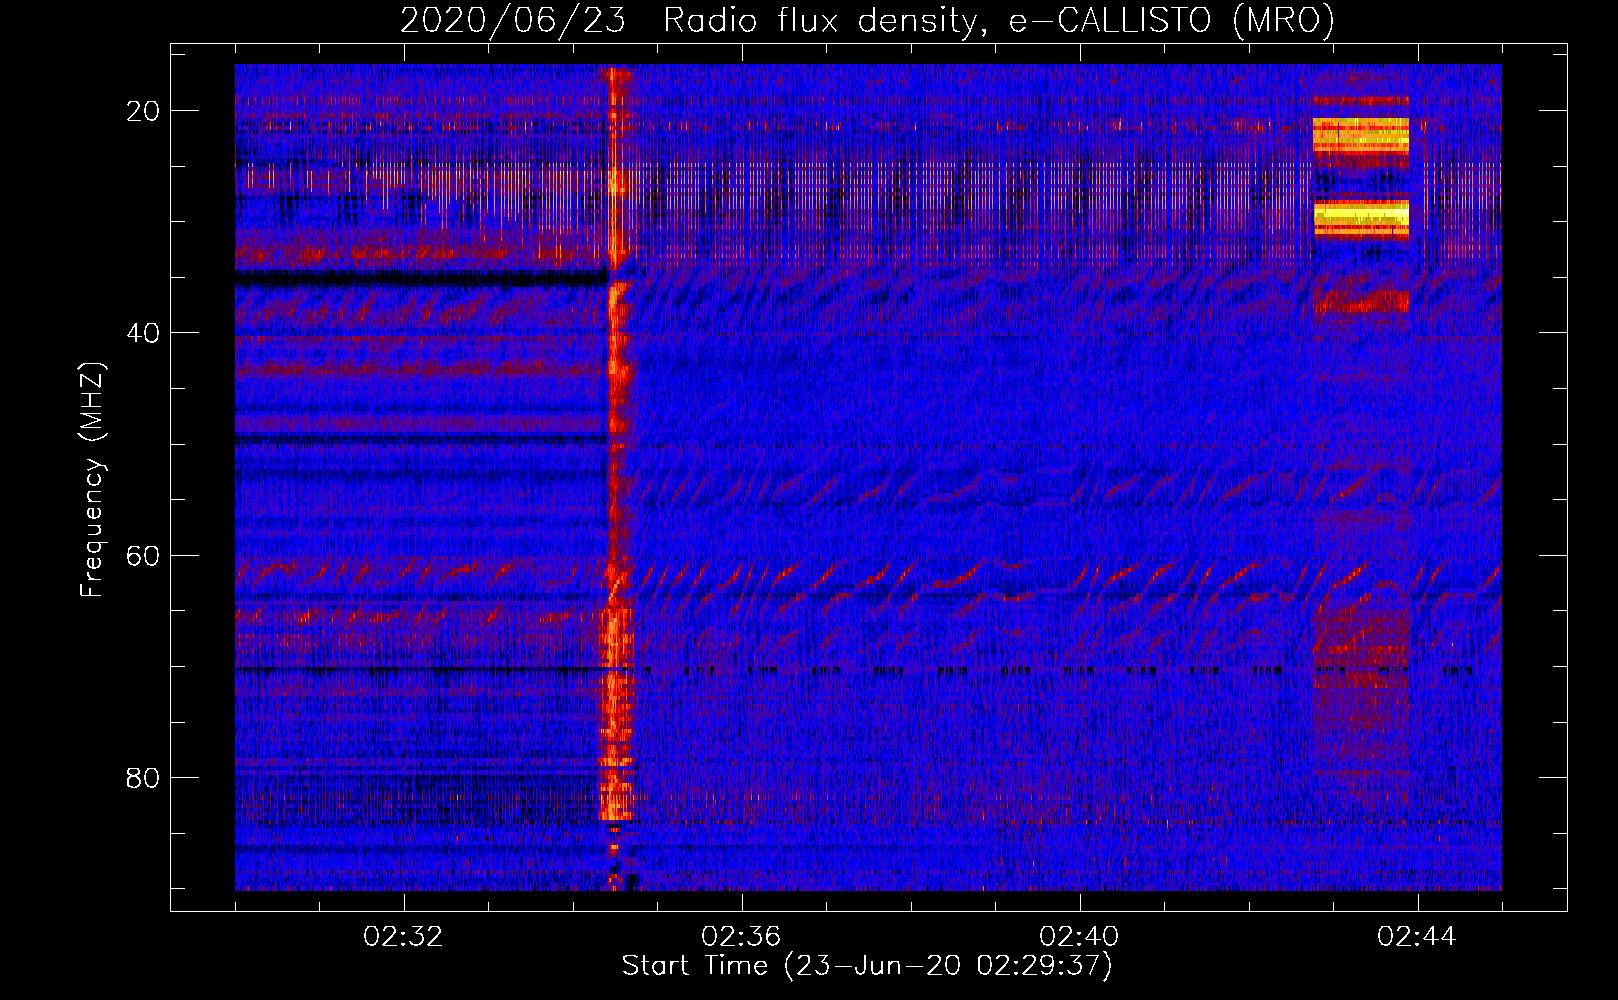The width and height of the screenshot is (1618, 1000).
Task: Select the y-axis label "Frequency (MHZ)"
Action: pyautogui.click(x=91, y=480)
